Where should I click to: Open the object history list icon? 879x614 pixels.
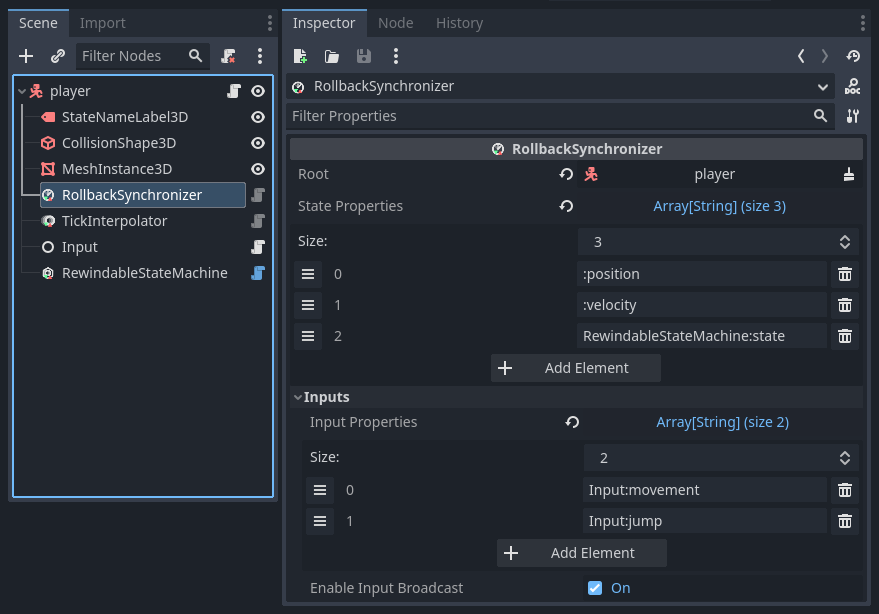[x=852, y=56]
